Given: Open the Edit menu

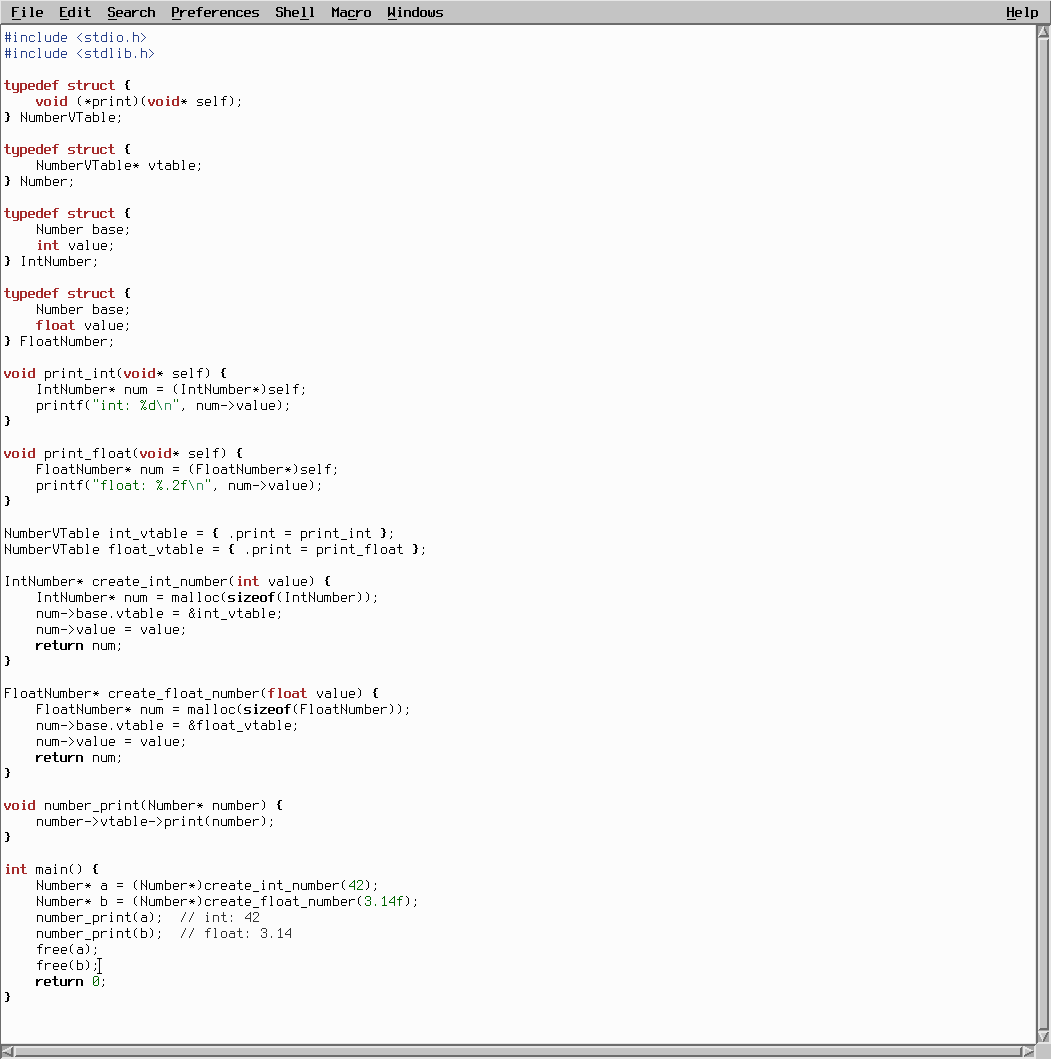Looking at the screenshot, I should [75, 12].
